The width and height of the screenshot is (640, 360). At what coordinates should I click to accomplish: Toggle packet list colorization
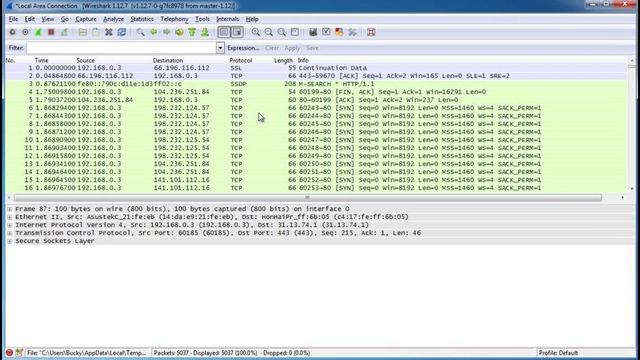pos(224,32)
